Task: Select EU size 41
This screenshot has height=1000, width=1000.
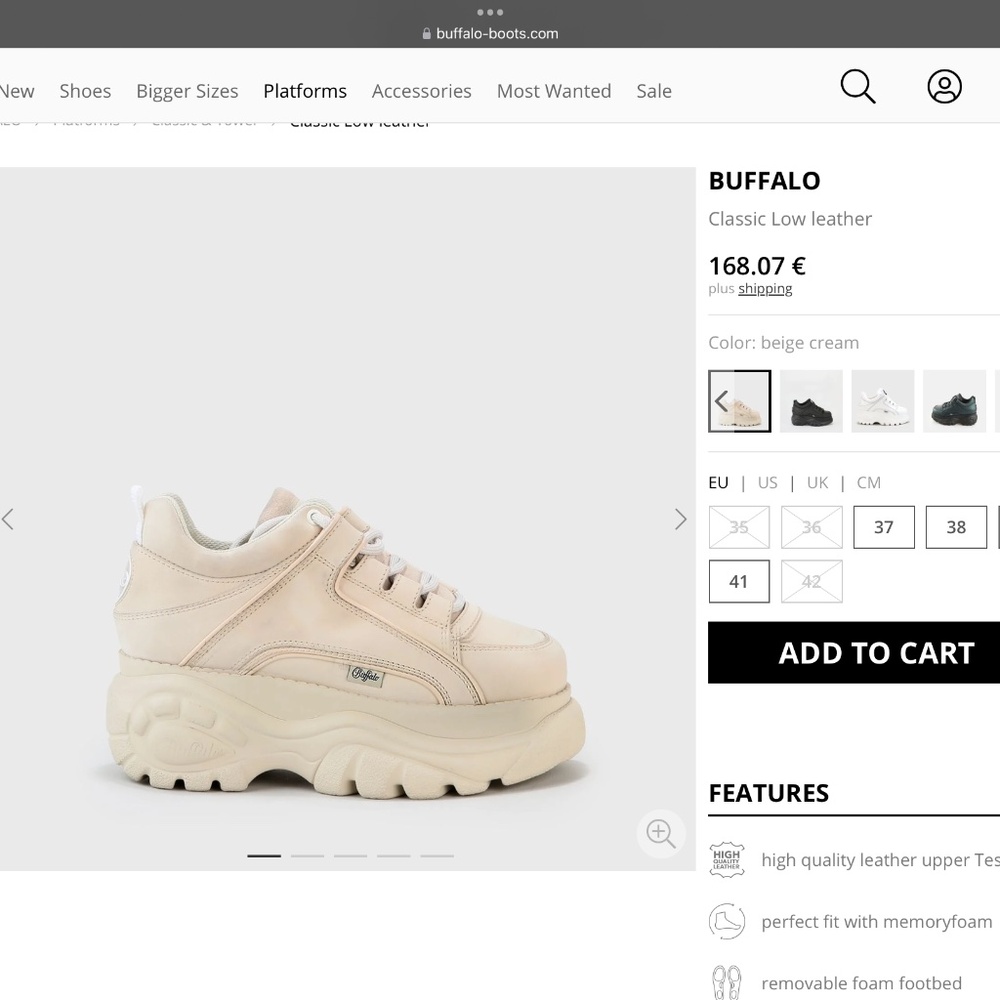Action: point(739,582)
